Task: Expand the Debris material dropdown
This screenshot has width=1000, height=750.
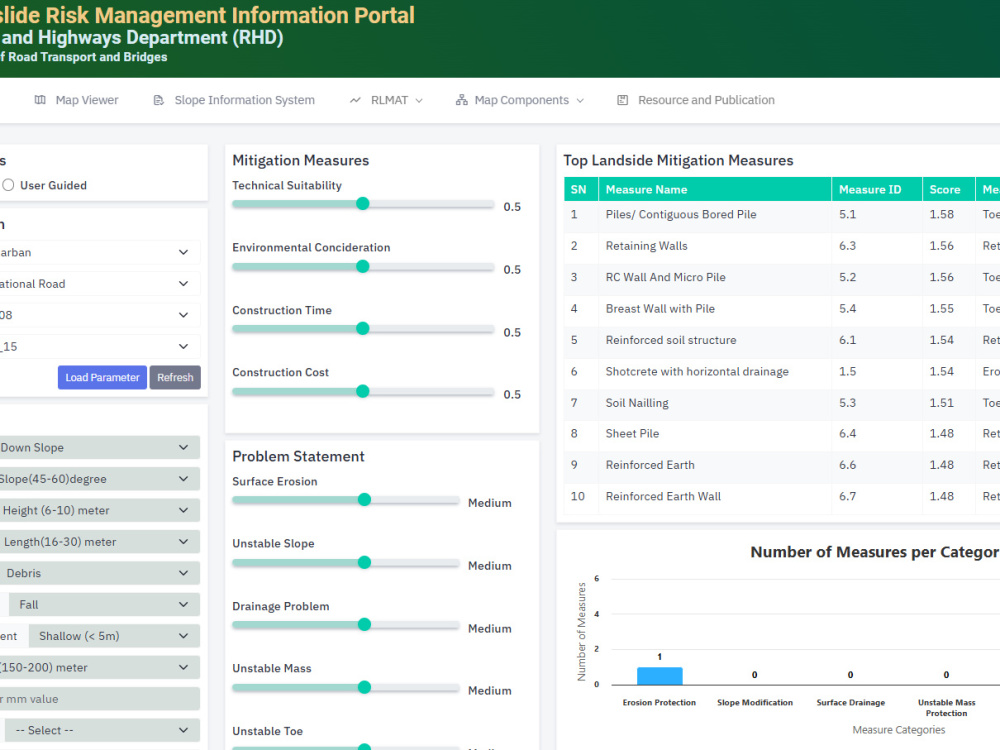Action: (x=99, y=573)
